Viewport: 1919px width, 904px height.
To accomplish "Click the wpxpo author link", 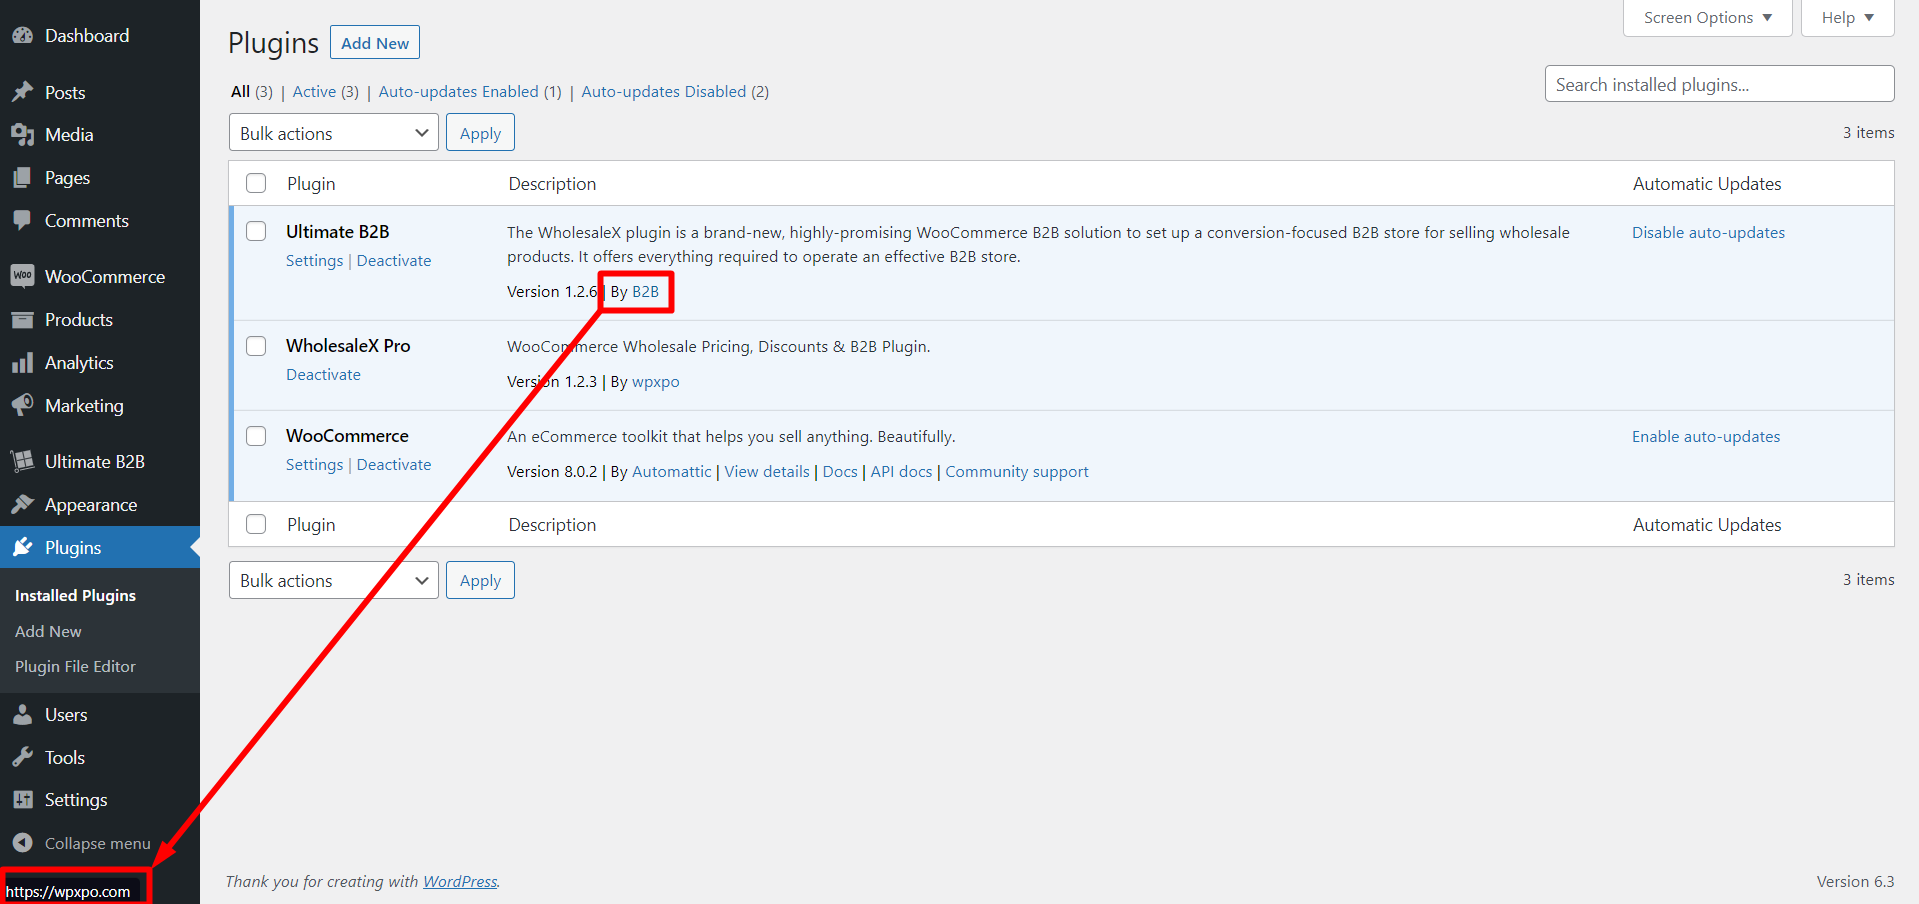I will [x=655, y=381].
